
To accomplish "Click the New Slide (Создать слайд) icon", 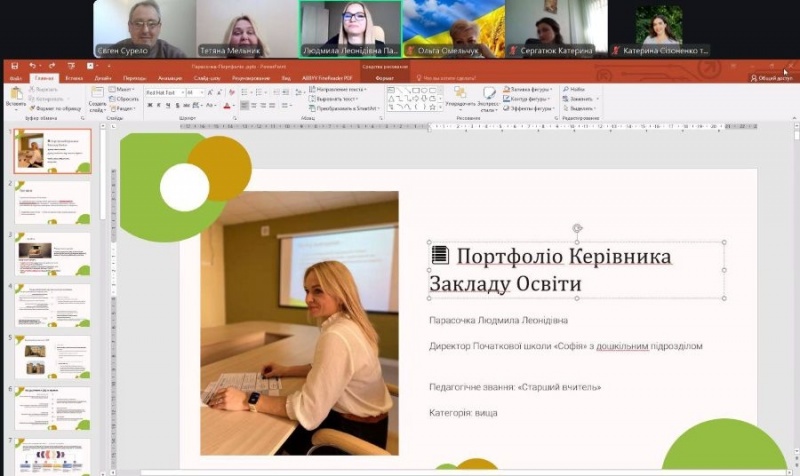I will click(x=97, y=95).
